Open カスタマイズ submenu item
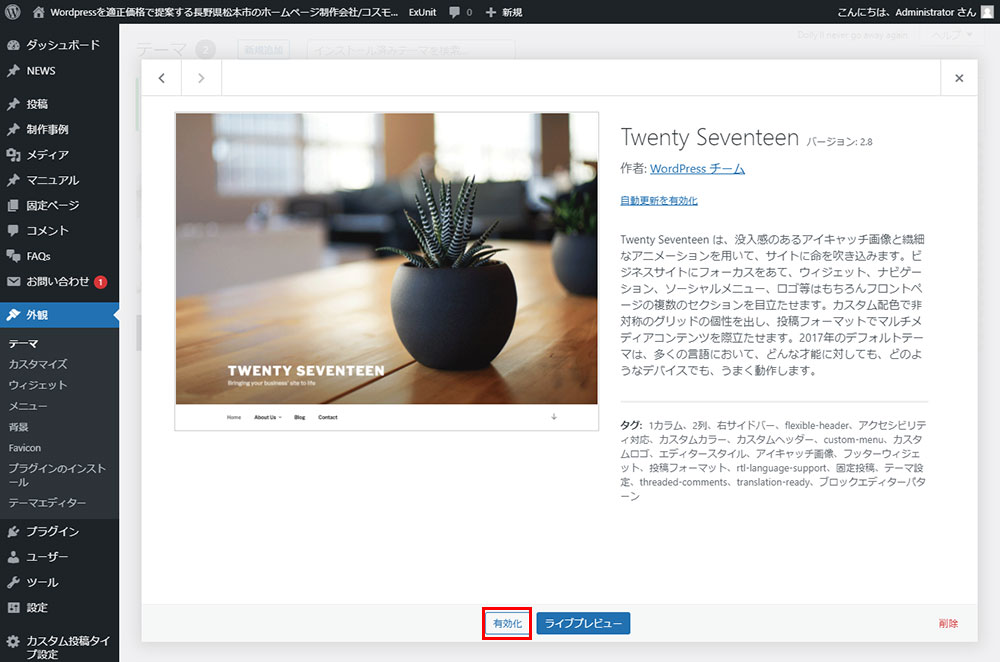Screen dimensions: 1000x662 [x=38, y=364]
